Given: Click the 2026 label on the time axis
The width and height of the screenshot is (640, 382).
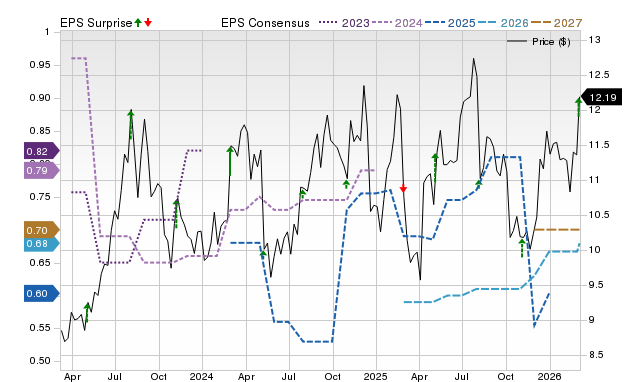Looking at the screenshot, I should (x=550, y=376).
